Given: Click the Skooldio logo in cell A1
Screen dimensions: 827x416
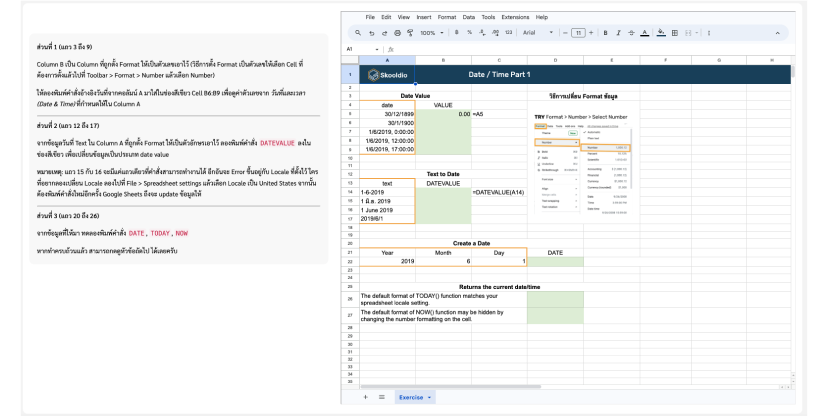Looking at the screenshot, I should 388,75.
